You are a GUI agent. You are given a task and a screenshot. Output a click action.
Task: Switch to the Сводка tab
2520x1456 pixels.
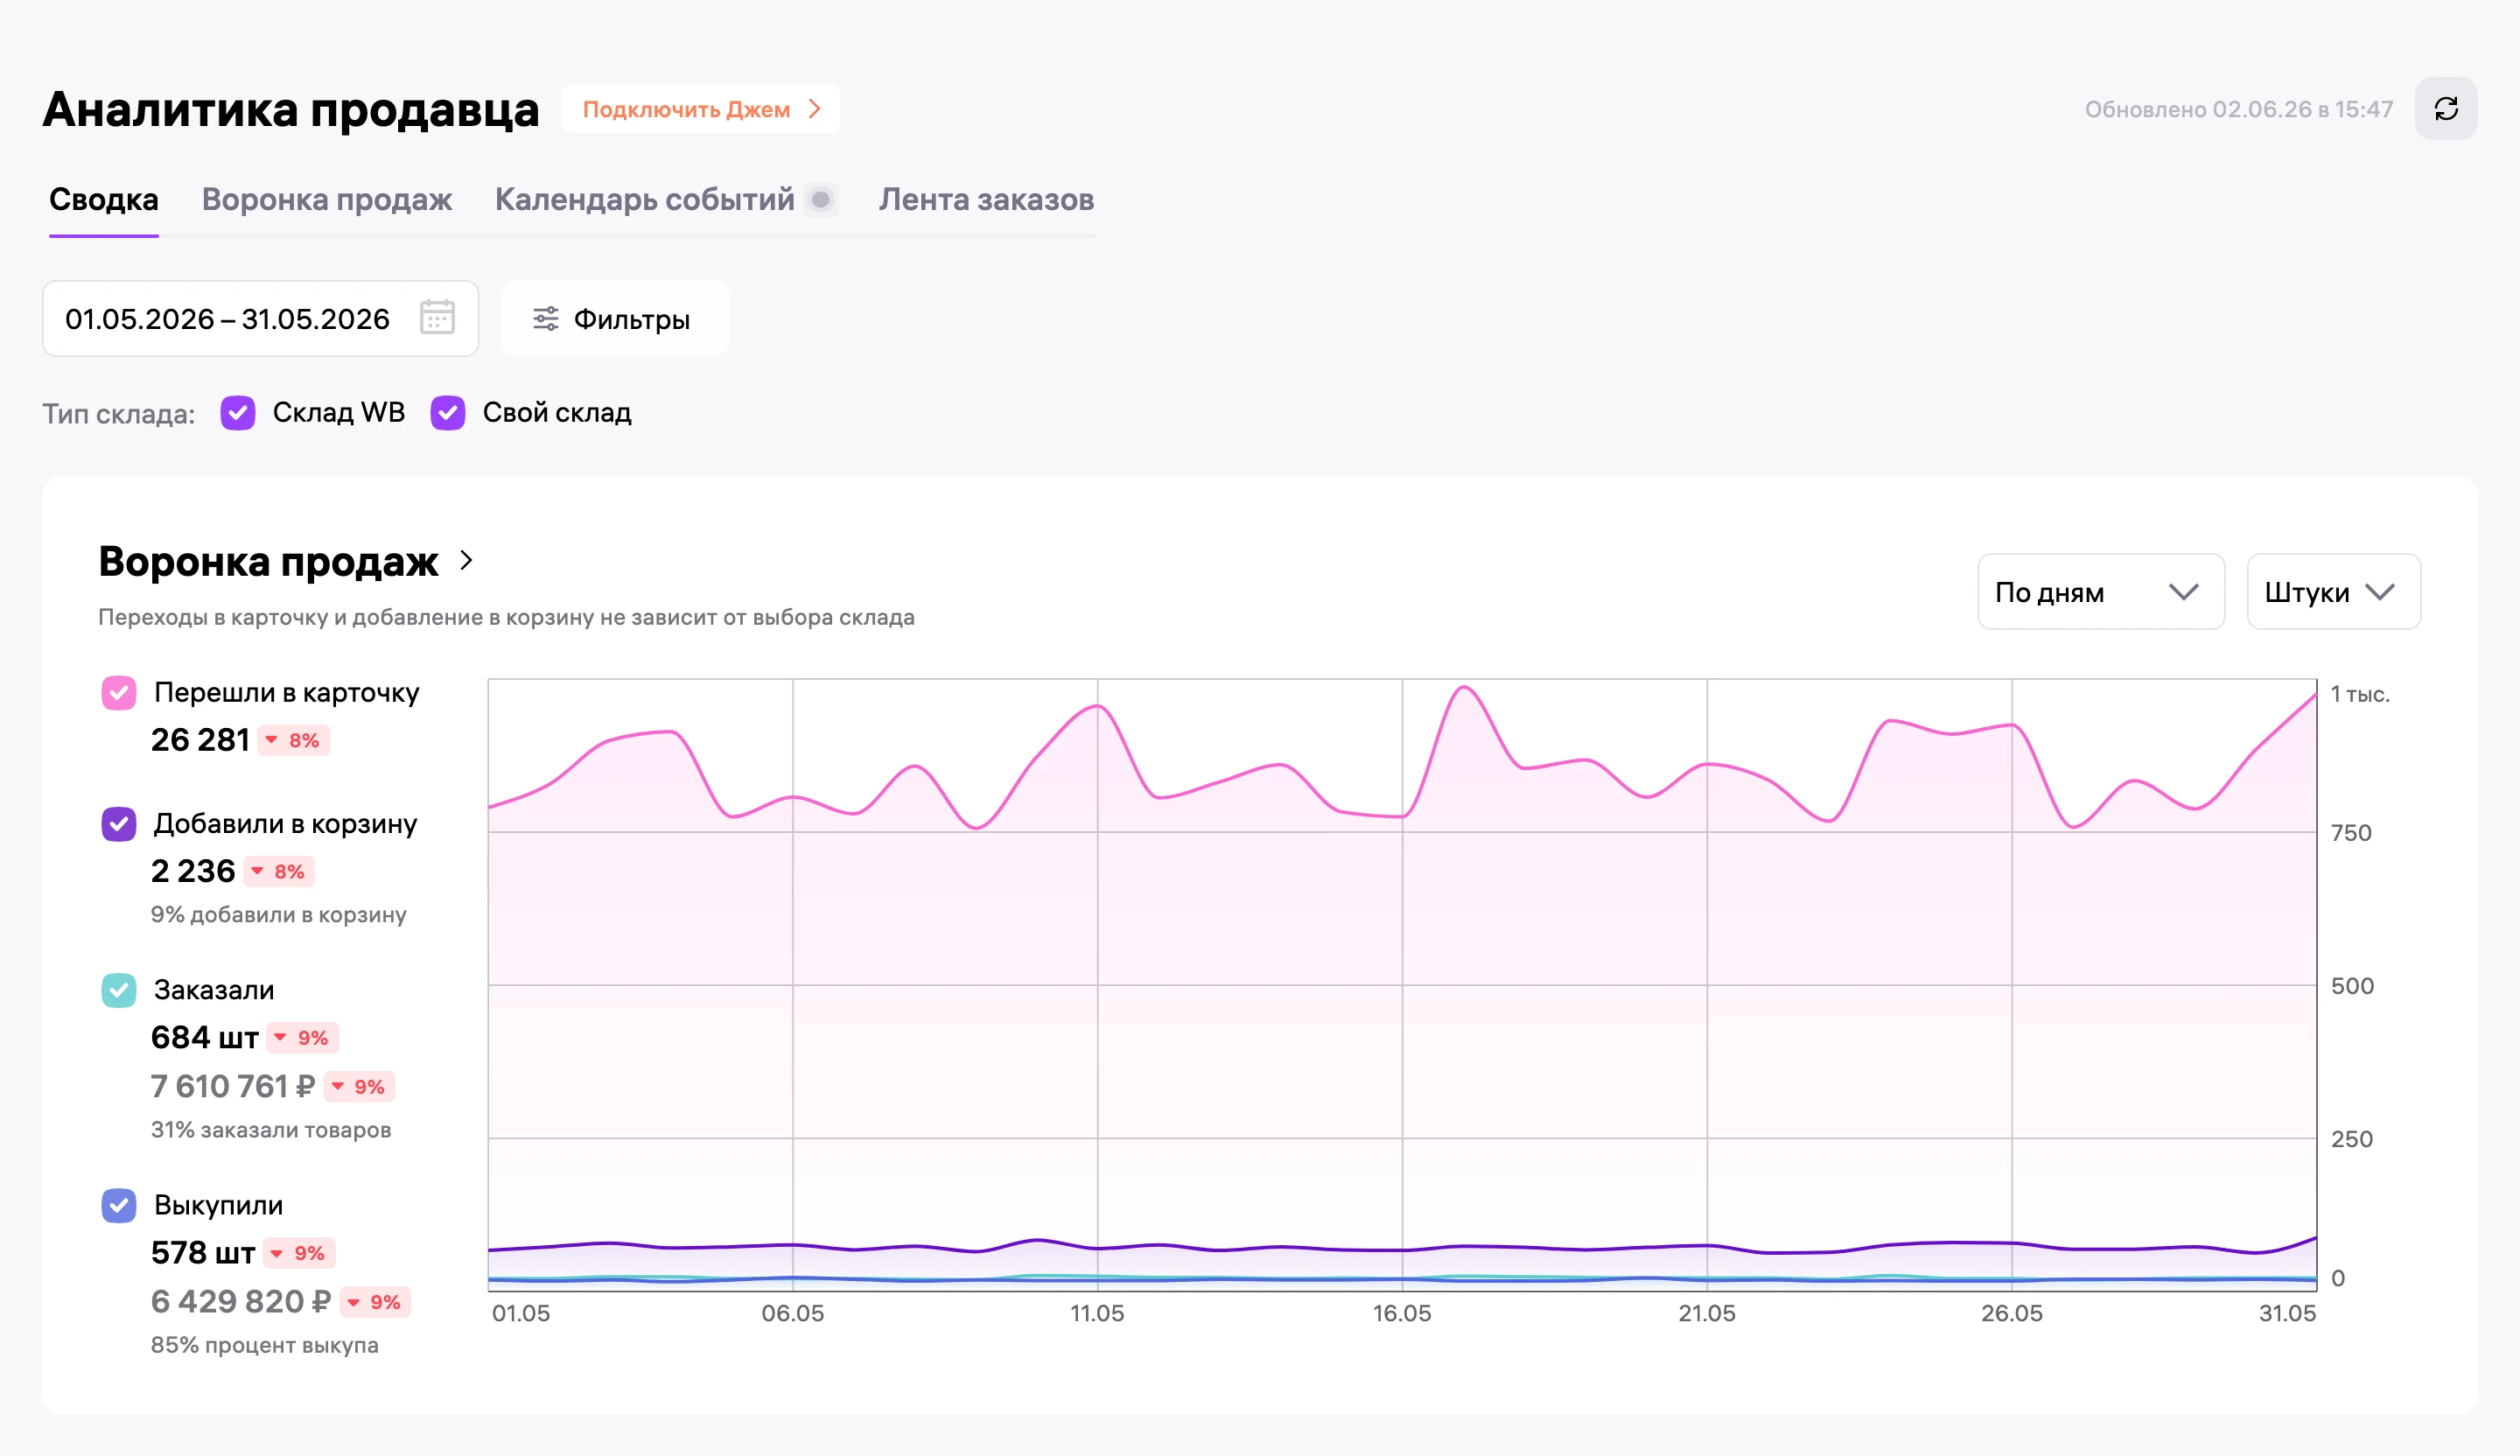pyautogui.click(x=104, y=200)
